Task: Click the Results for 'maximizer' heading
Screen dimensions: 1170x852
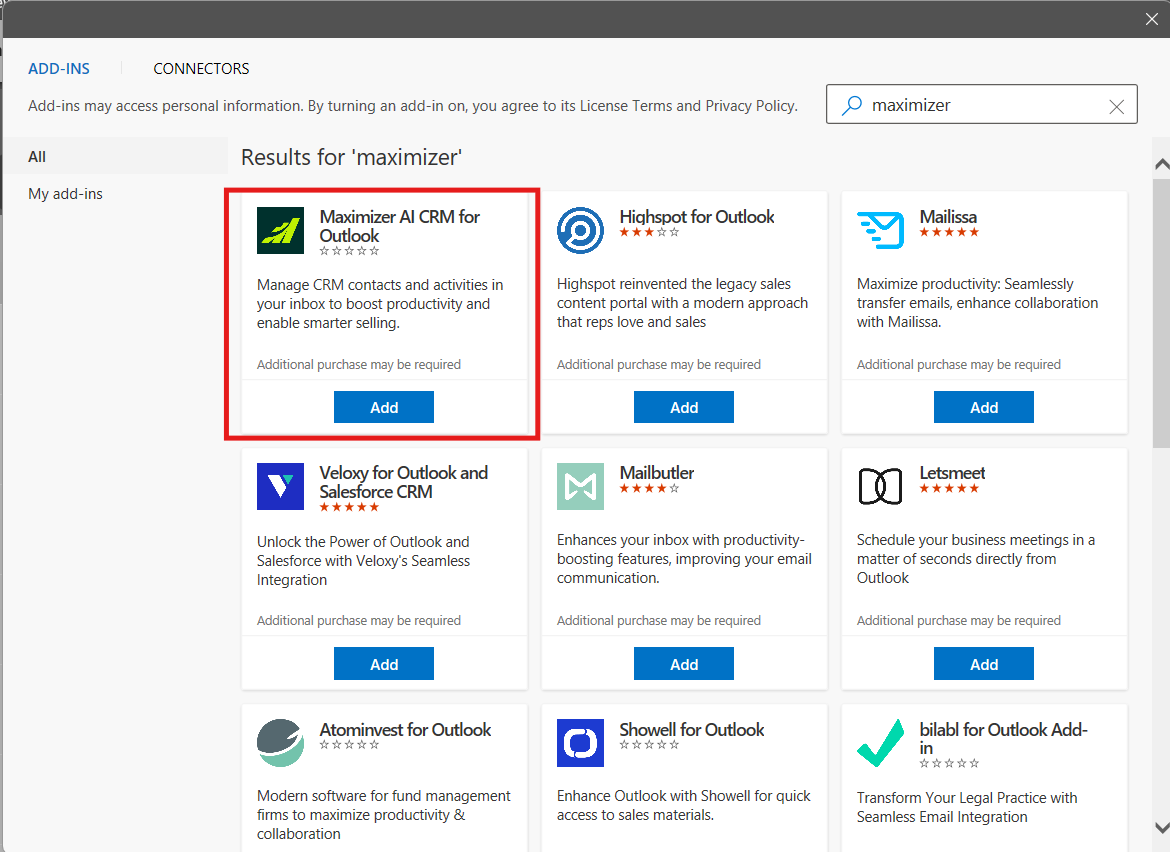Action: [x=351, y=157]
